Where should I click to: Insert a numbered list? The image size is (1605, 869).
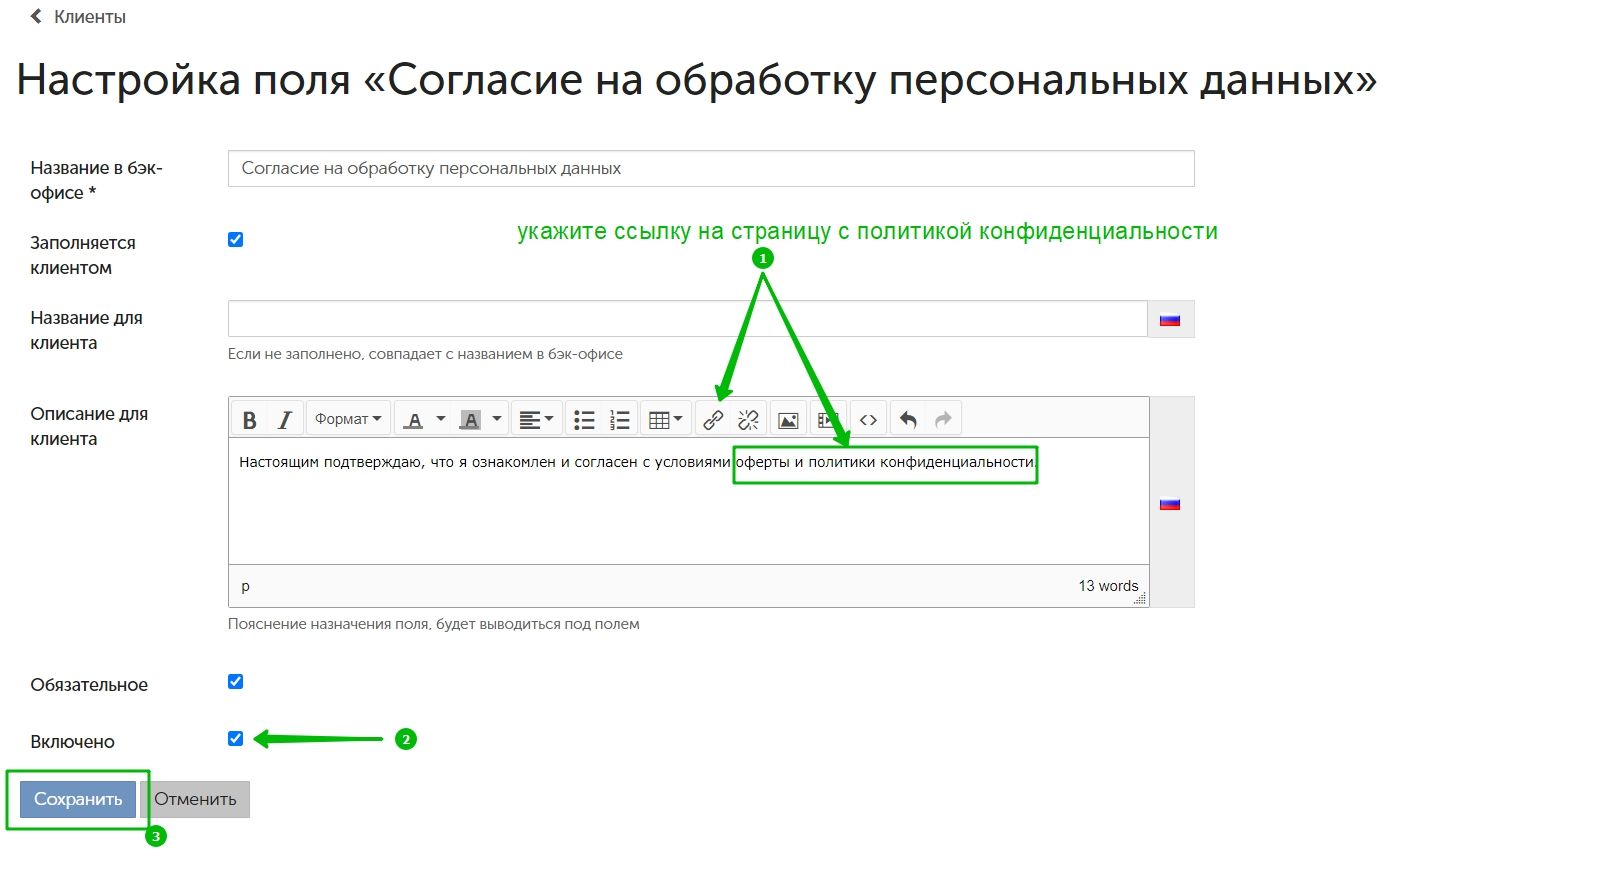click(x=620, y=420)
